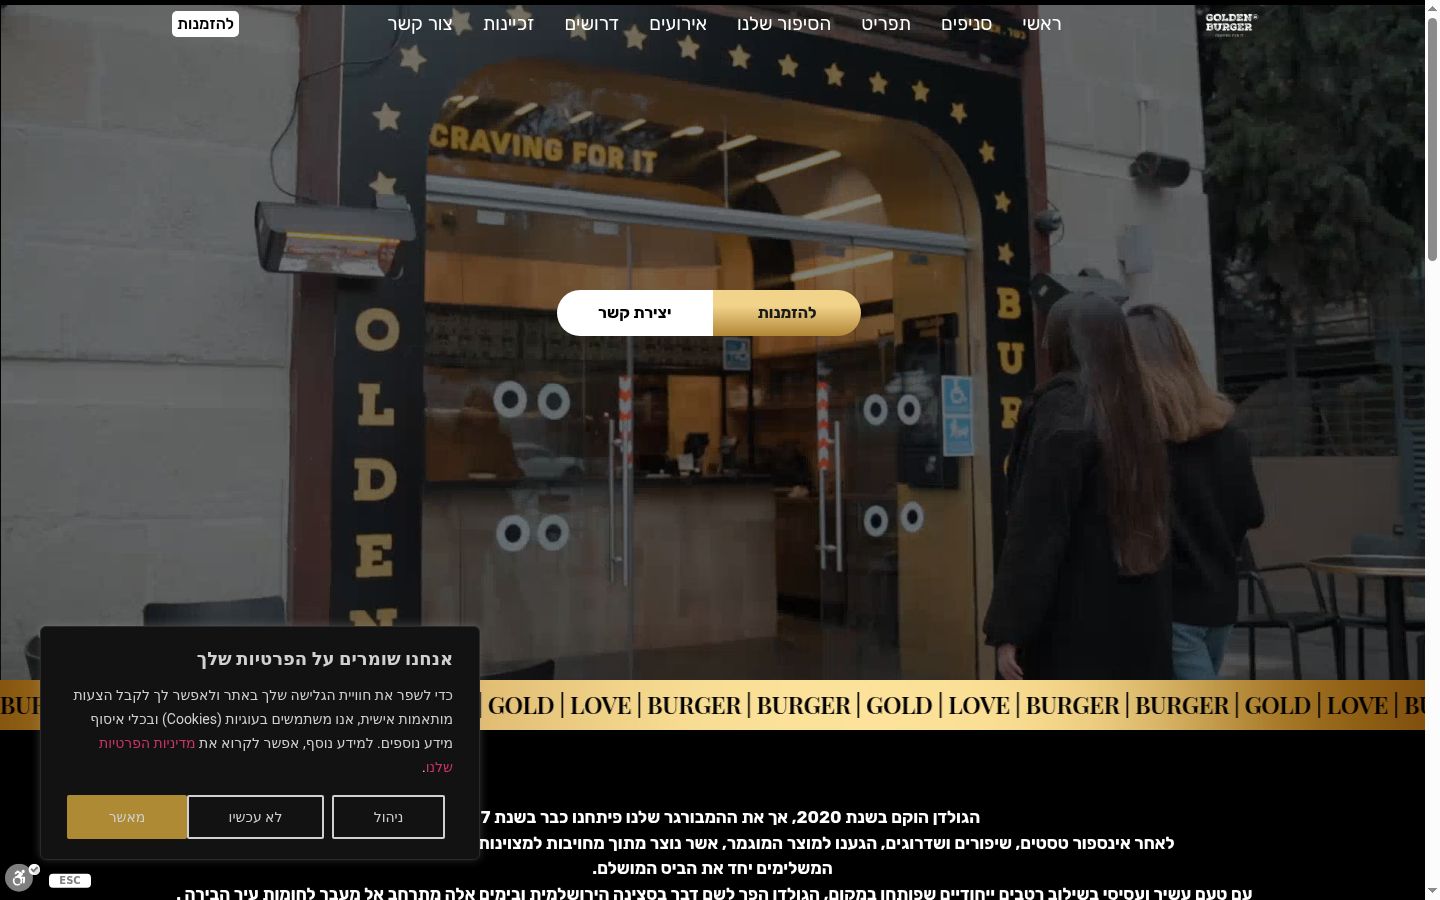1440x900 pixels.
Task: Open the סניפים menu item
Action: click(966, 24)
